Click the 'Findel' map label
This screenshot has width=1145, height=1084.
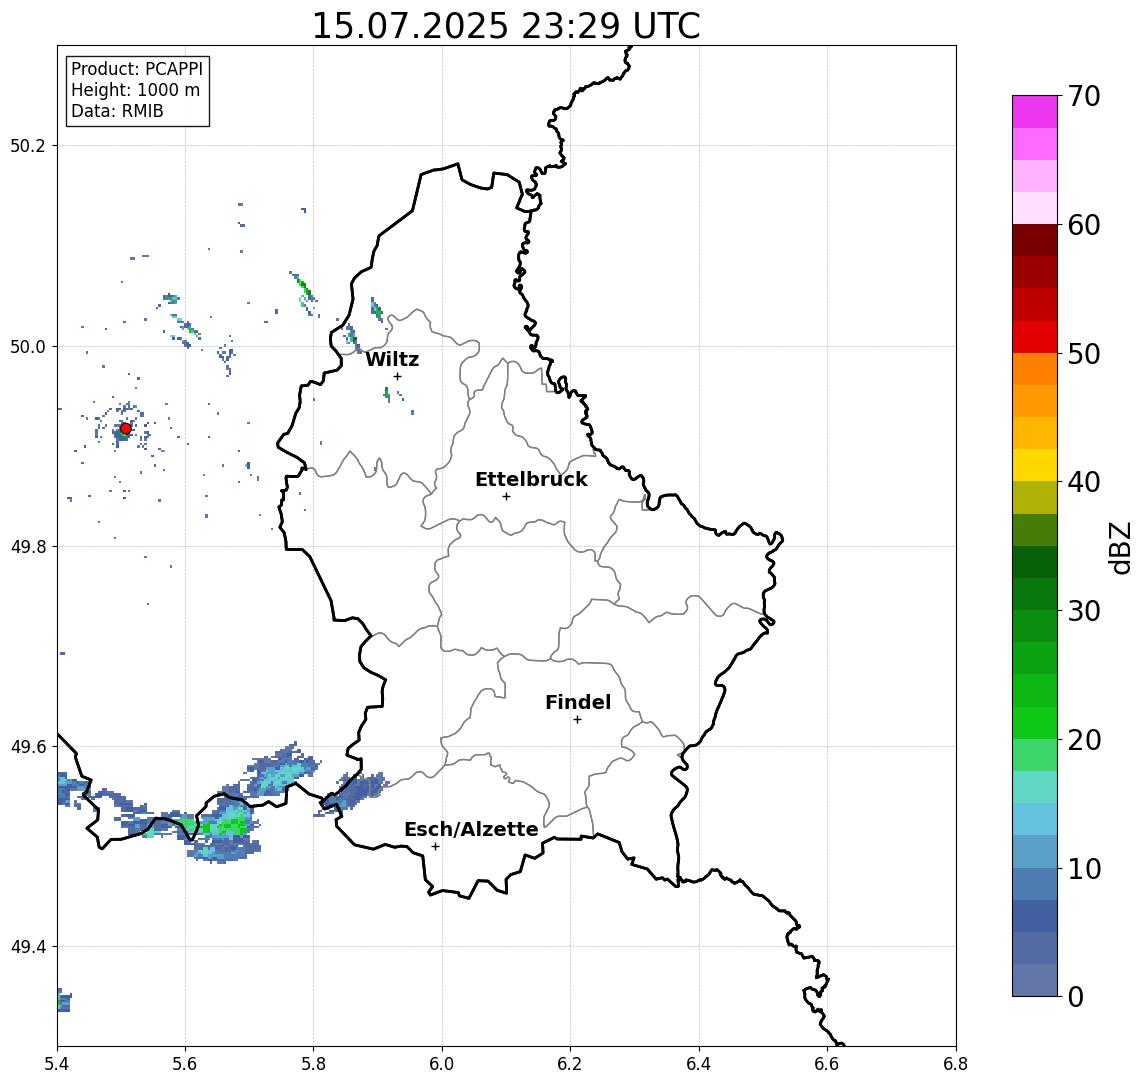pos(578,702)
